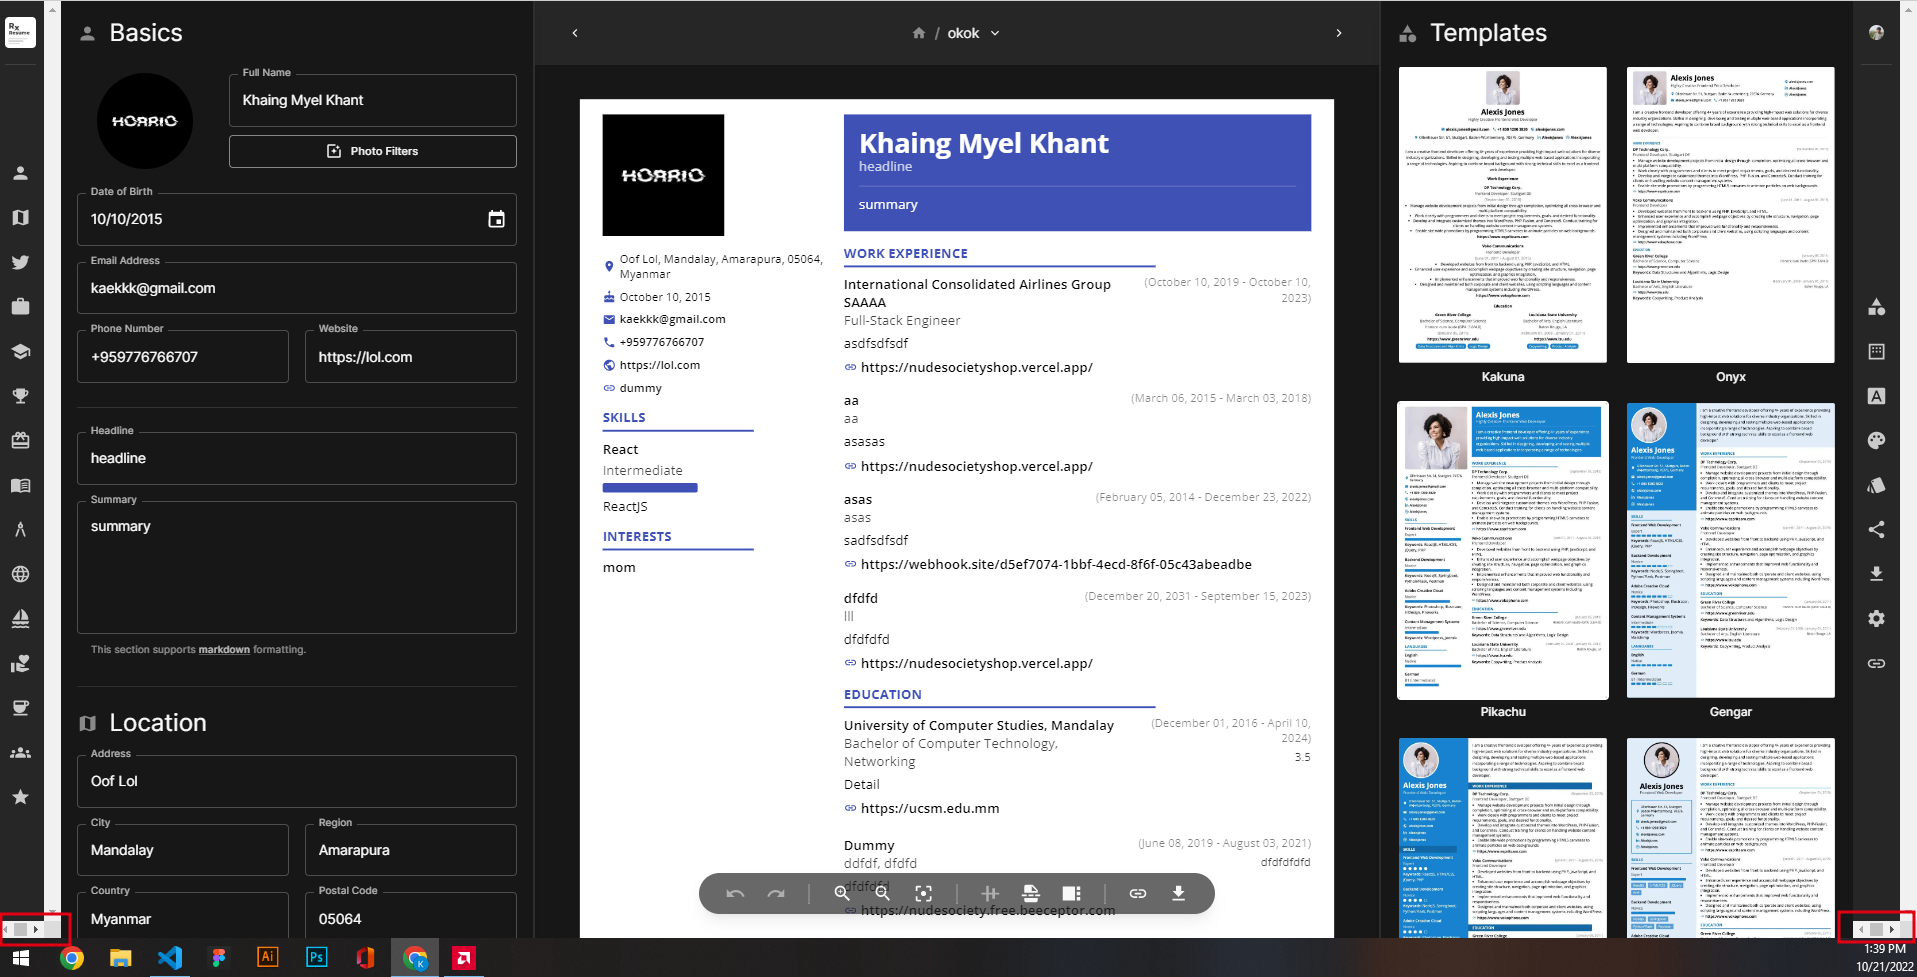Jump to Location via the map icon
1917x977 pixels.
(x=20, y=217)
